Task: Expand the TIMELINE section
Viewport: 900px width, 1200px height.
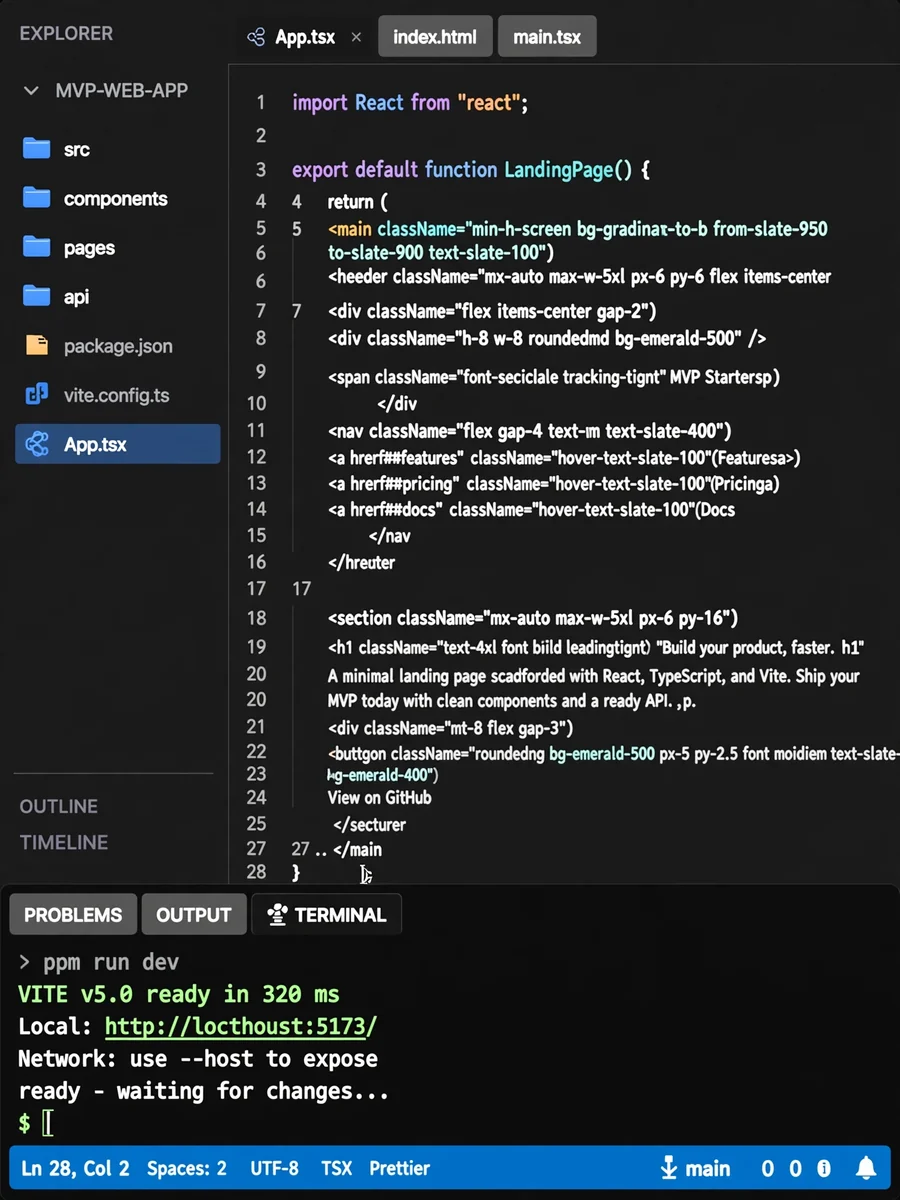Action: point(64,842)
